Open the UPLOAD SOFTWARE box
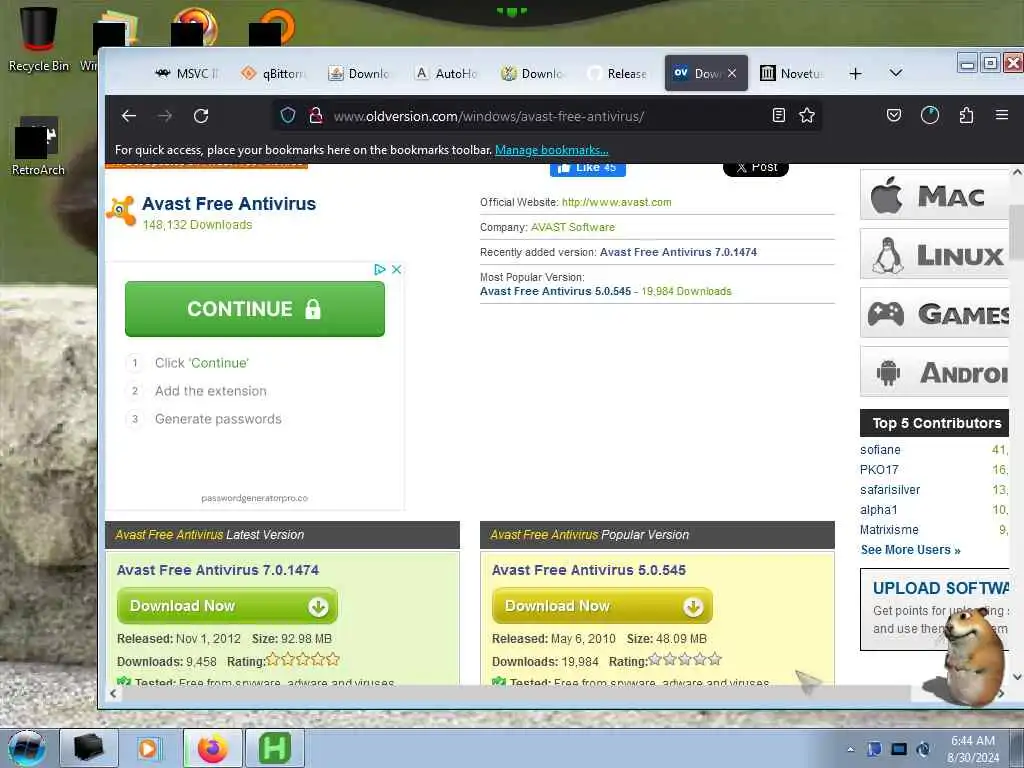This screenshot has width=1024, height=768. tap(935, 609)
